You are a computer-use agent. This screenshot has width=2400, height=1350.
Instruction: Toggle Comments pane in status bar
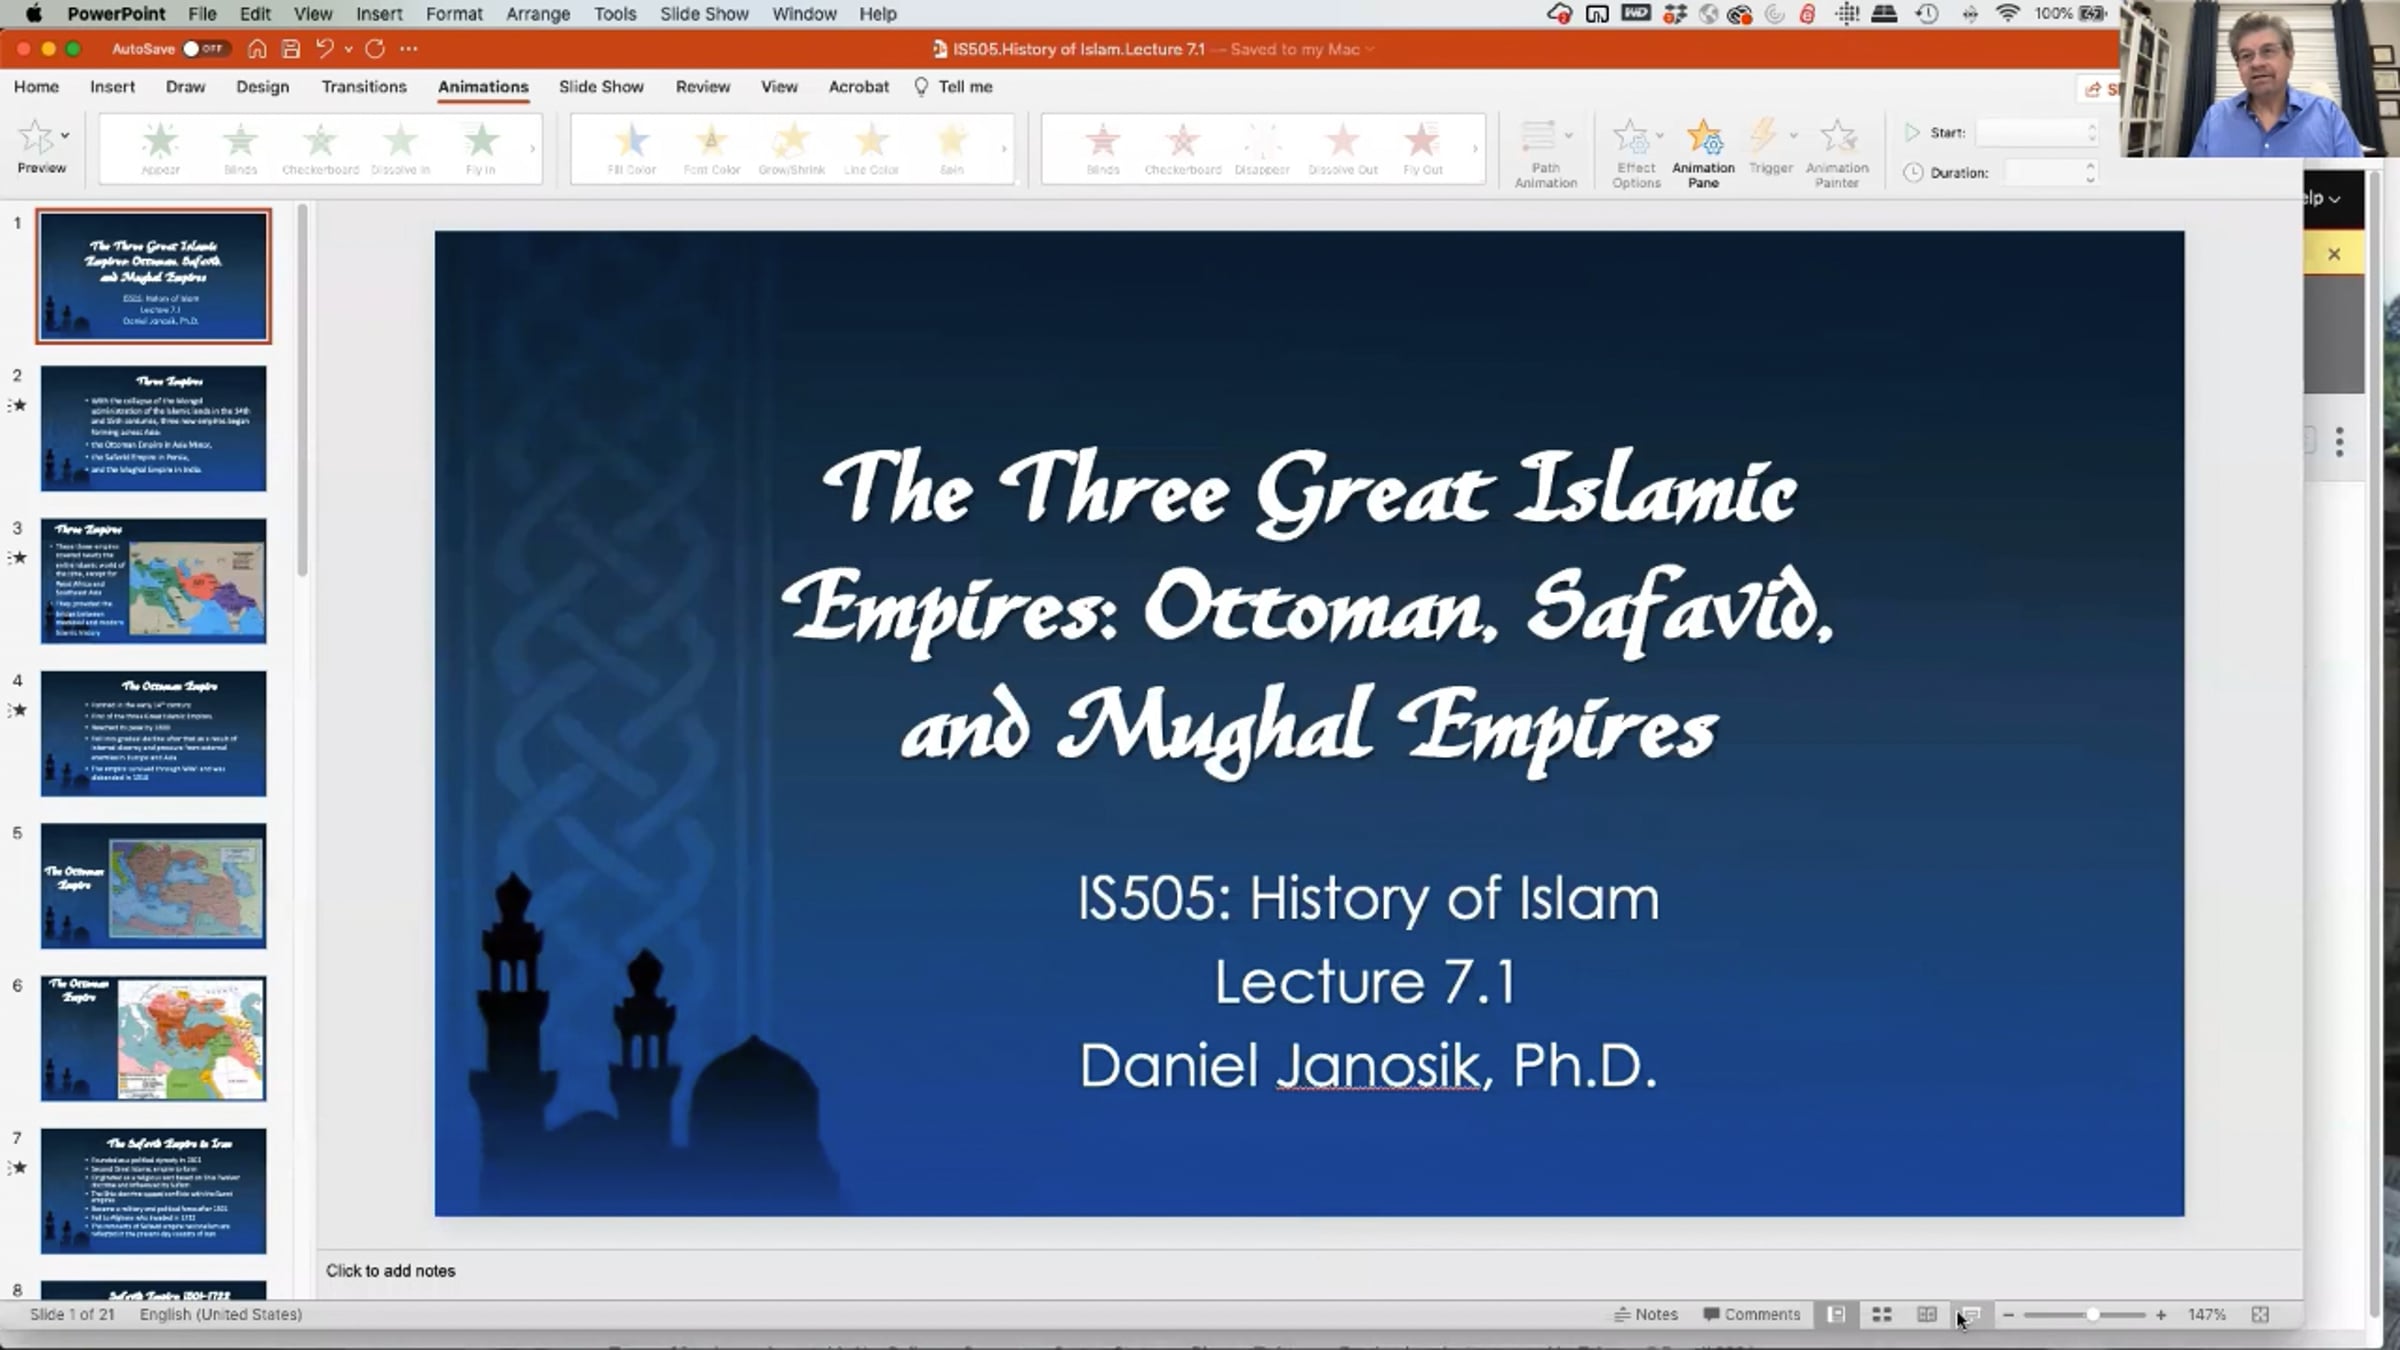pos(1751,1314)
